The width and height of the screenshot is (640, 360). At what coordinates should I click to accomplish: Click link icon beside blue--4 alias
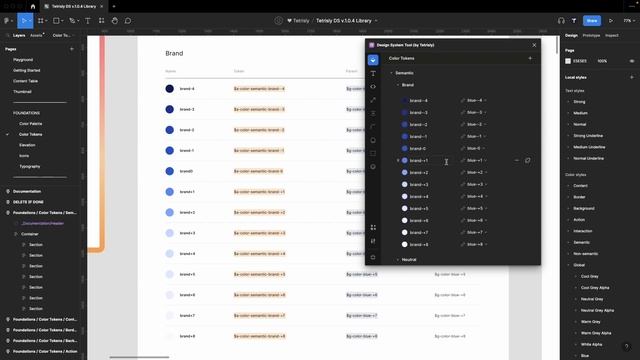(462, 100)
